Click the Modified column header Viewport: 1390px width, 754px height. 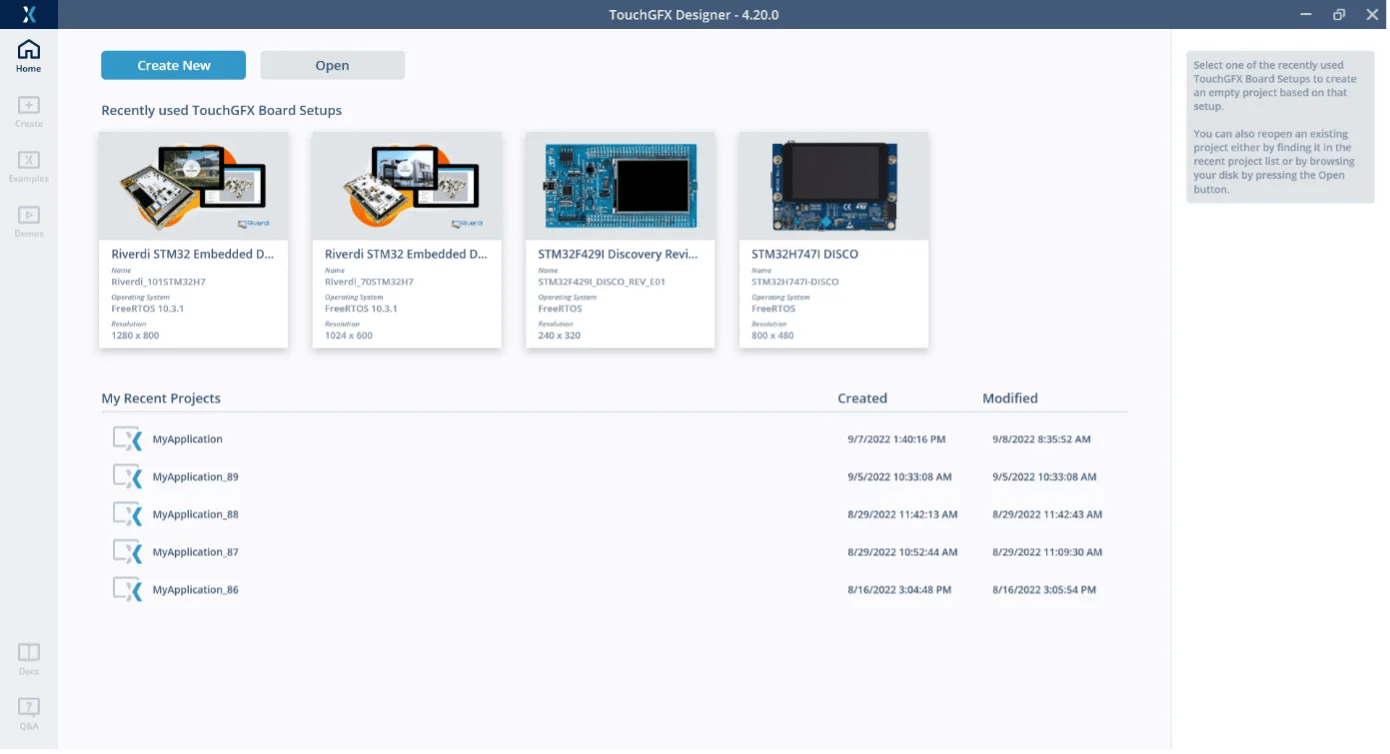[x=1010, y=398]
